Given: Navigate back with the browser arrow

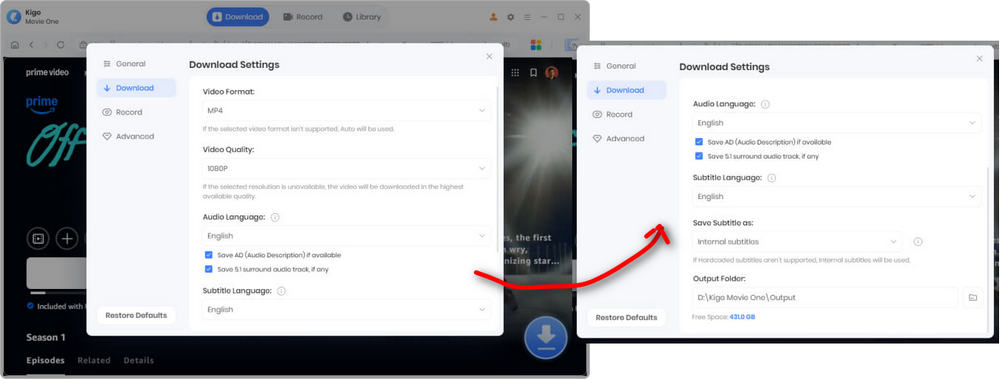Looking at the screenshot, I should pos(31,45).
